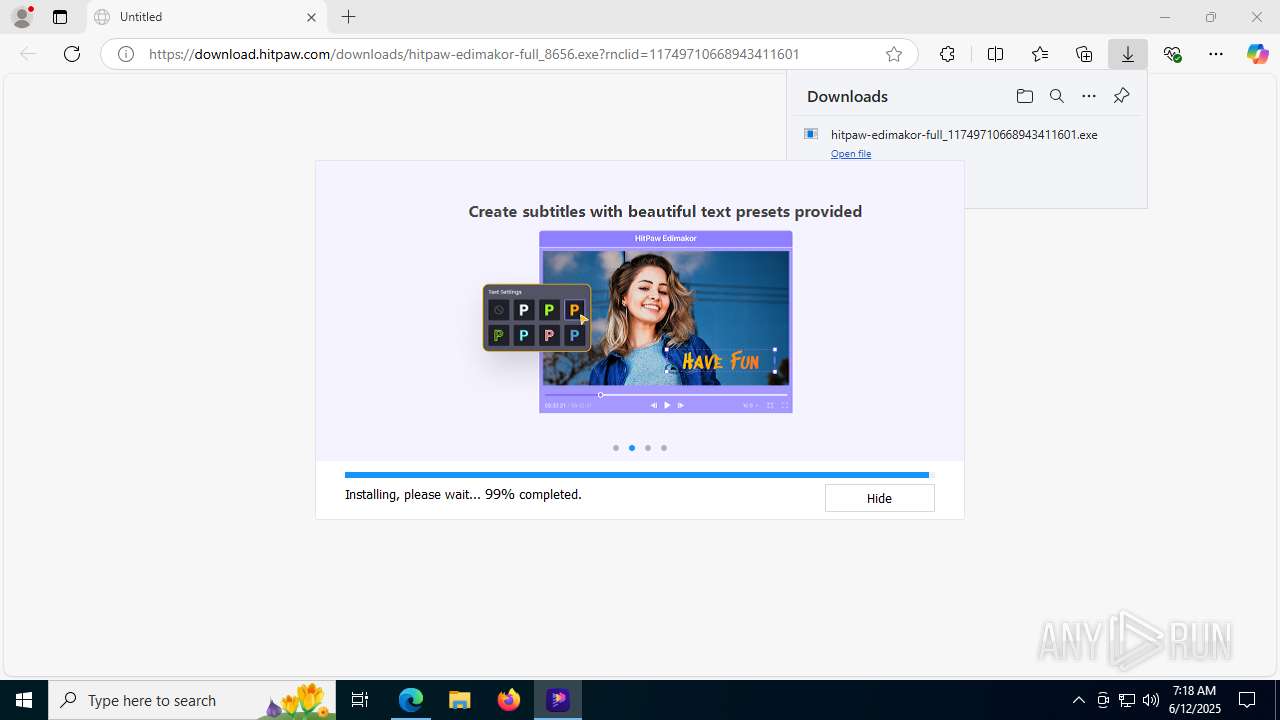Viewport: 1280px width, 720px height.
Task: Hide the installer window
Action: click(x=879, y=498)
